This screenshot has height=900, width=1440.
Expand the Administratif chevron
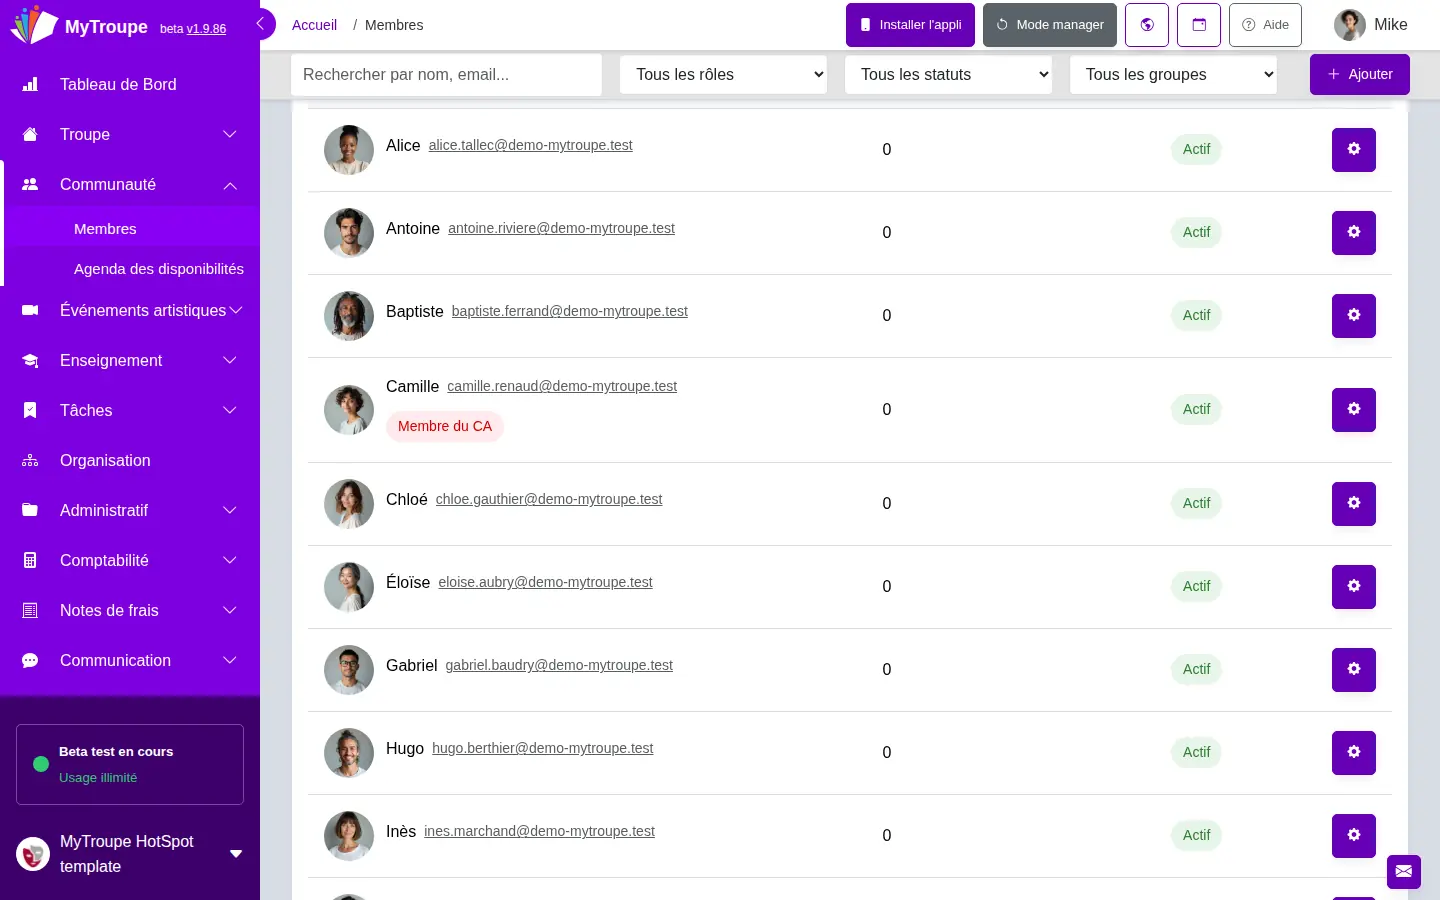coord(230,511)
